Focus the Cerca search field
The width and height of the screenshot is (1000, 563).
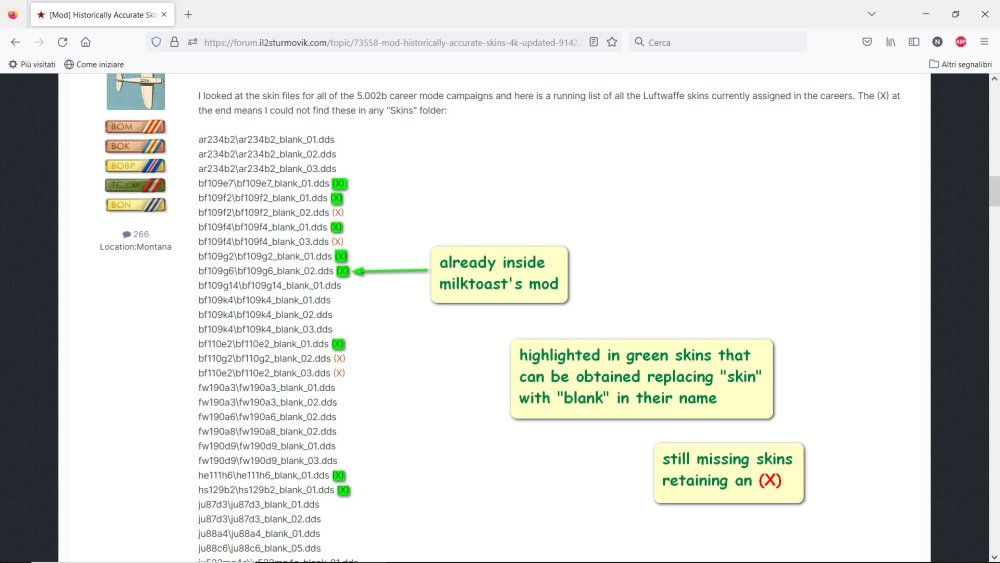tap(720, 42)
